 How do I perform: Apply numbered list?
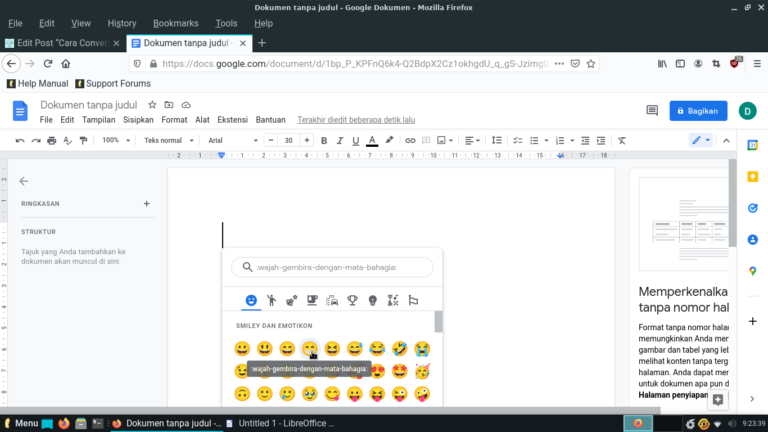pos(560,141)
